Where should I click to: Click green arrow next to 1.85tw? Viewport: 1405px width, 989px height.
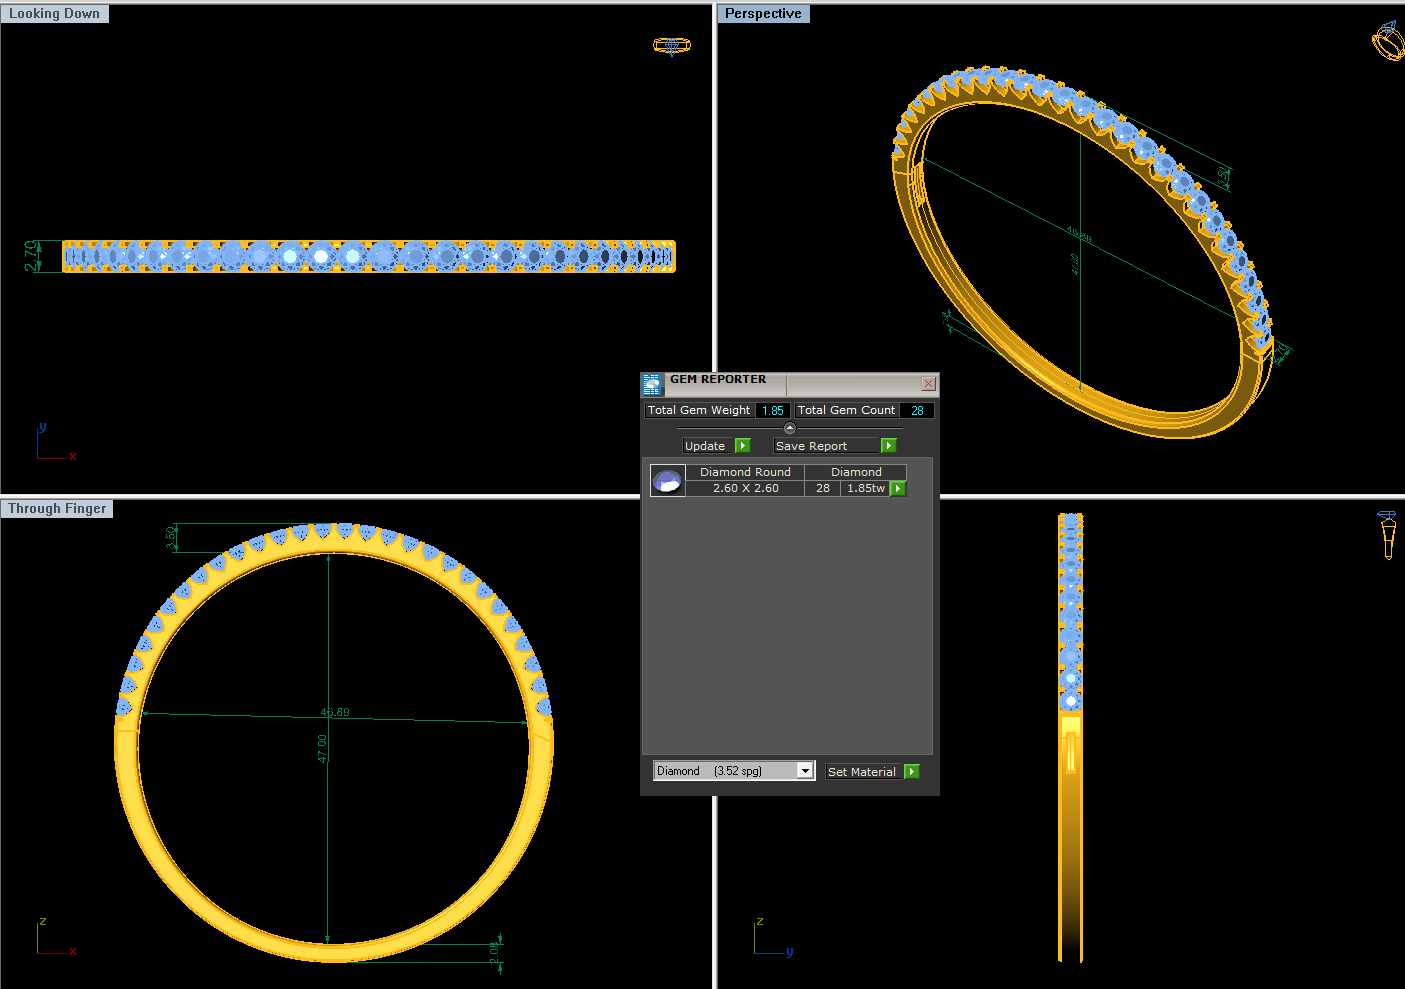pos(898,489)
